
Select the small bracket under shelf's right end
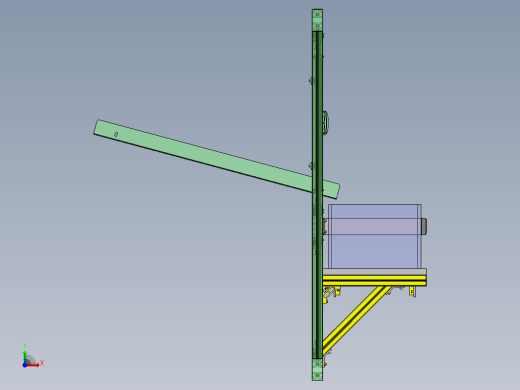413,291
